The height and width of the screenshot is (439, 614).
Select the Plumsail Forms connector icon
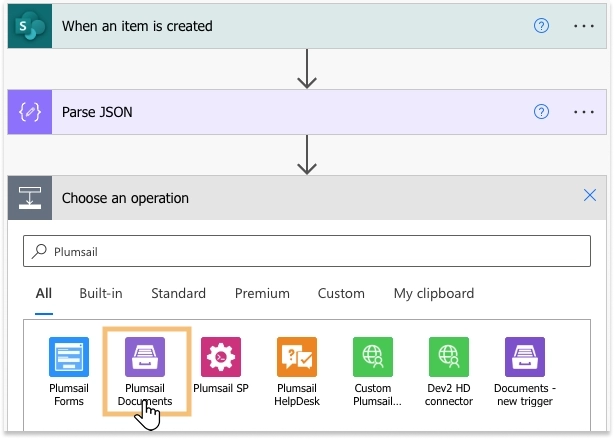point(69,357)
